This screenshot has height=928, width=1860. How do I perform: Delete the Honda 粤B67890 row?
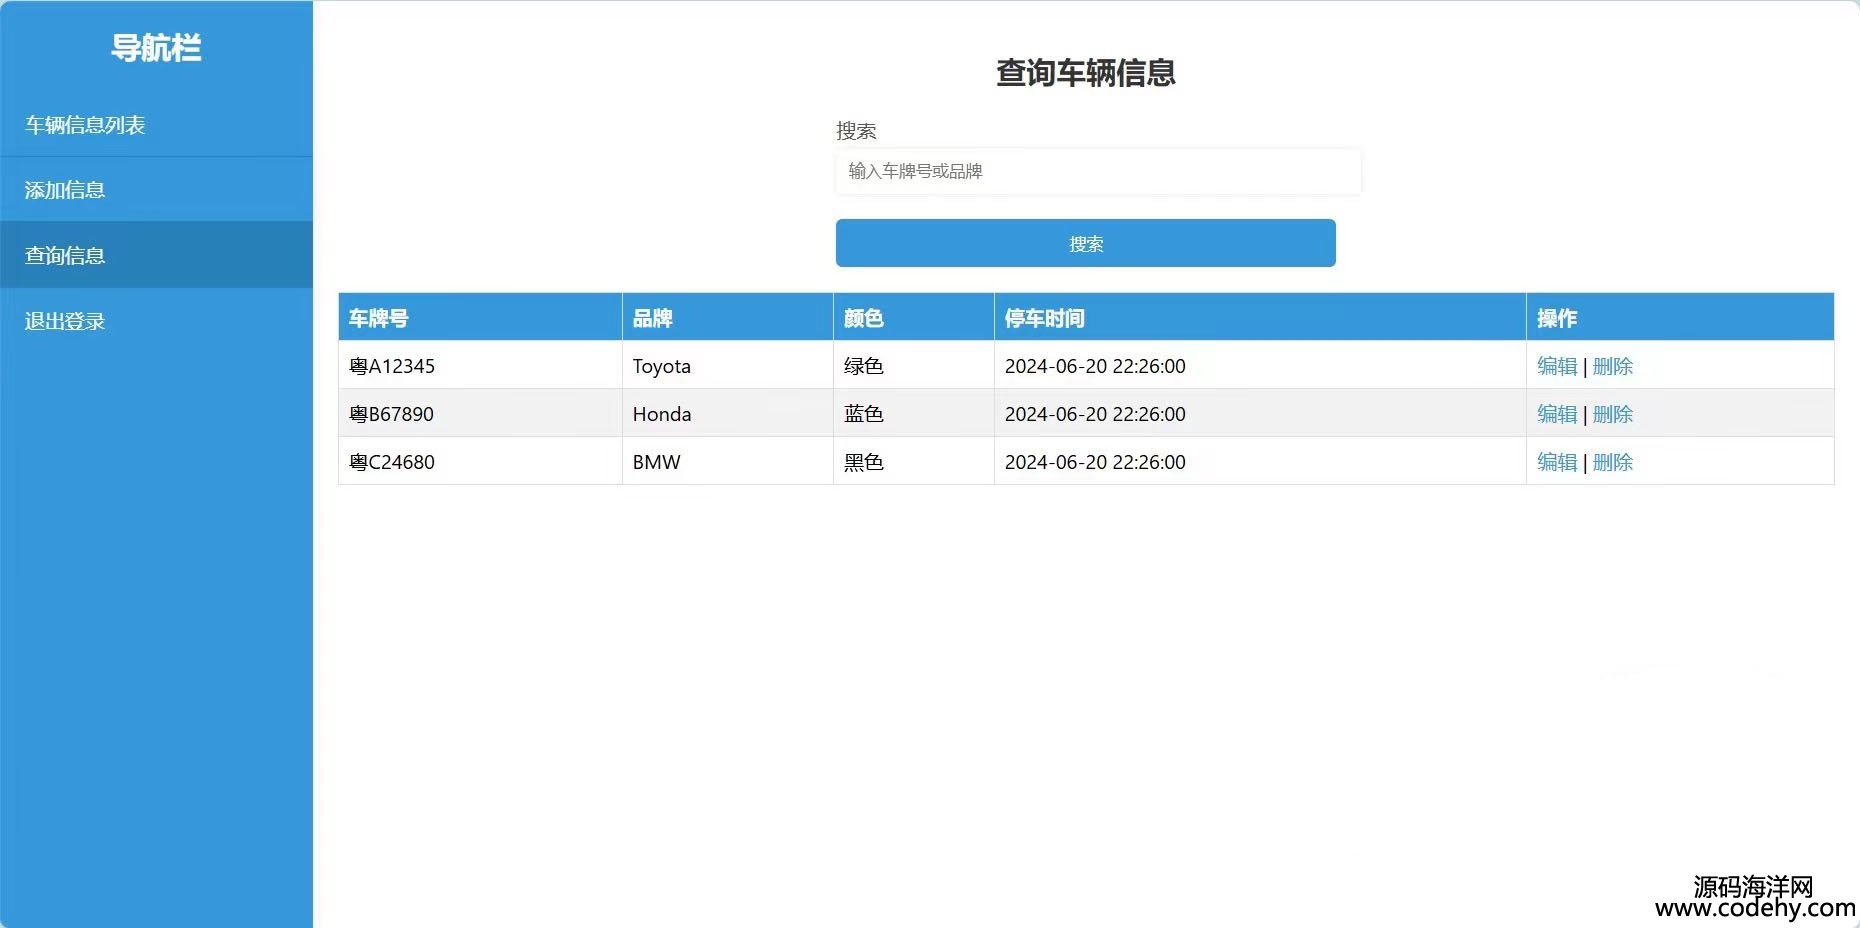point(1612,414)
